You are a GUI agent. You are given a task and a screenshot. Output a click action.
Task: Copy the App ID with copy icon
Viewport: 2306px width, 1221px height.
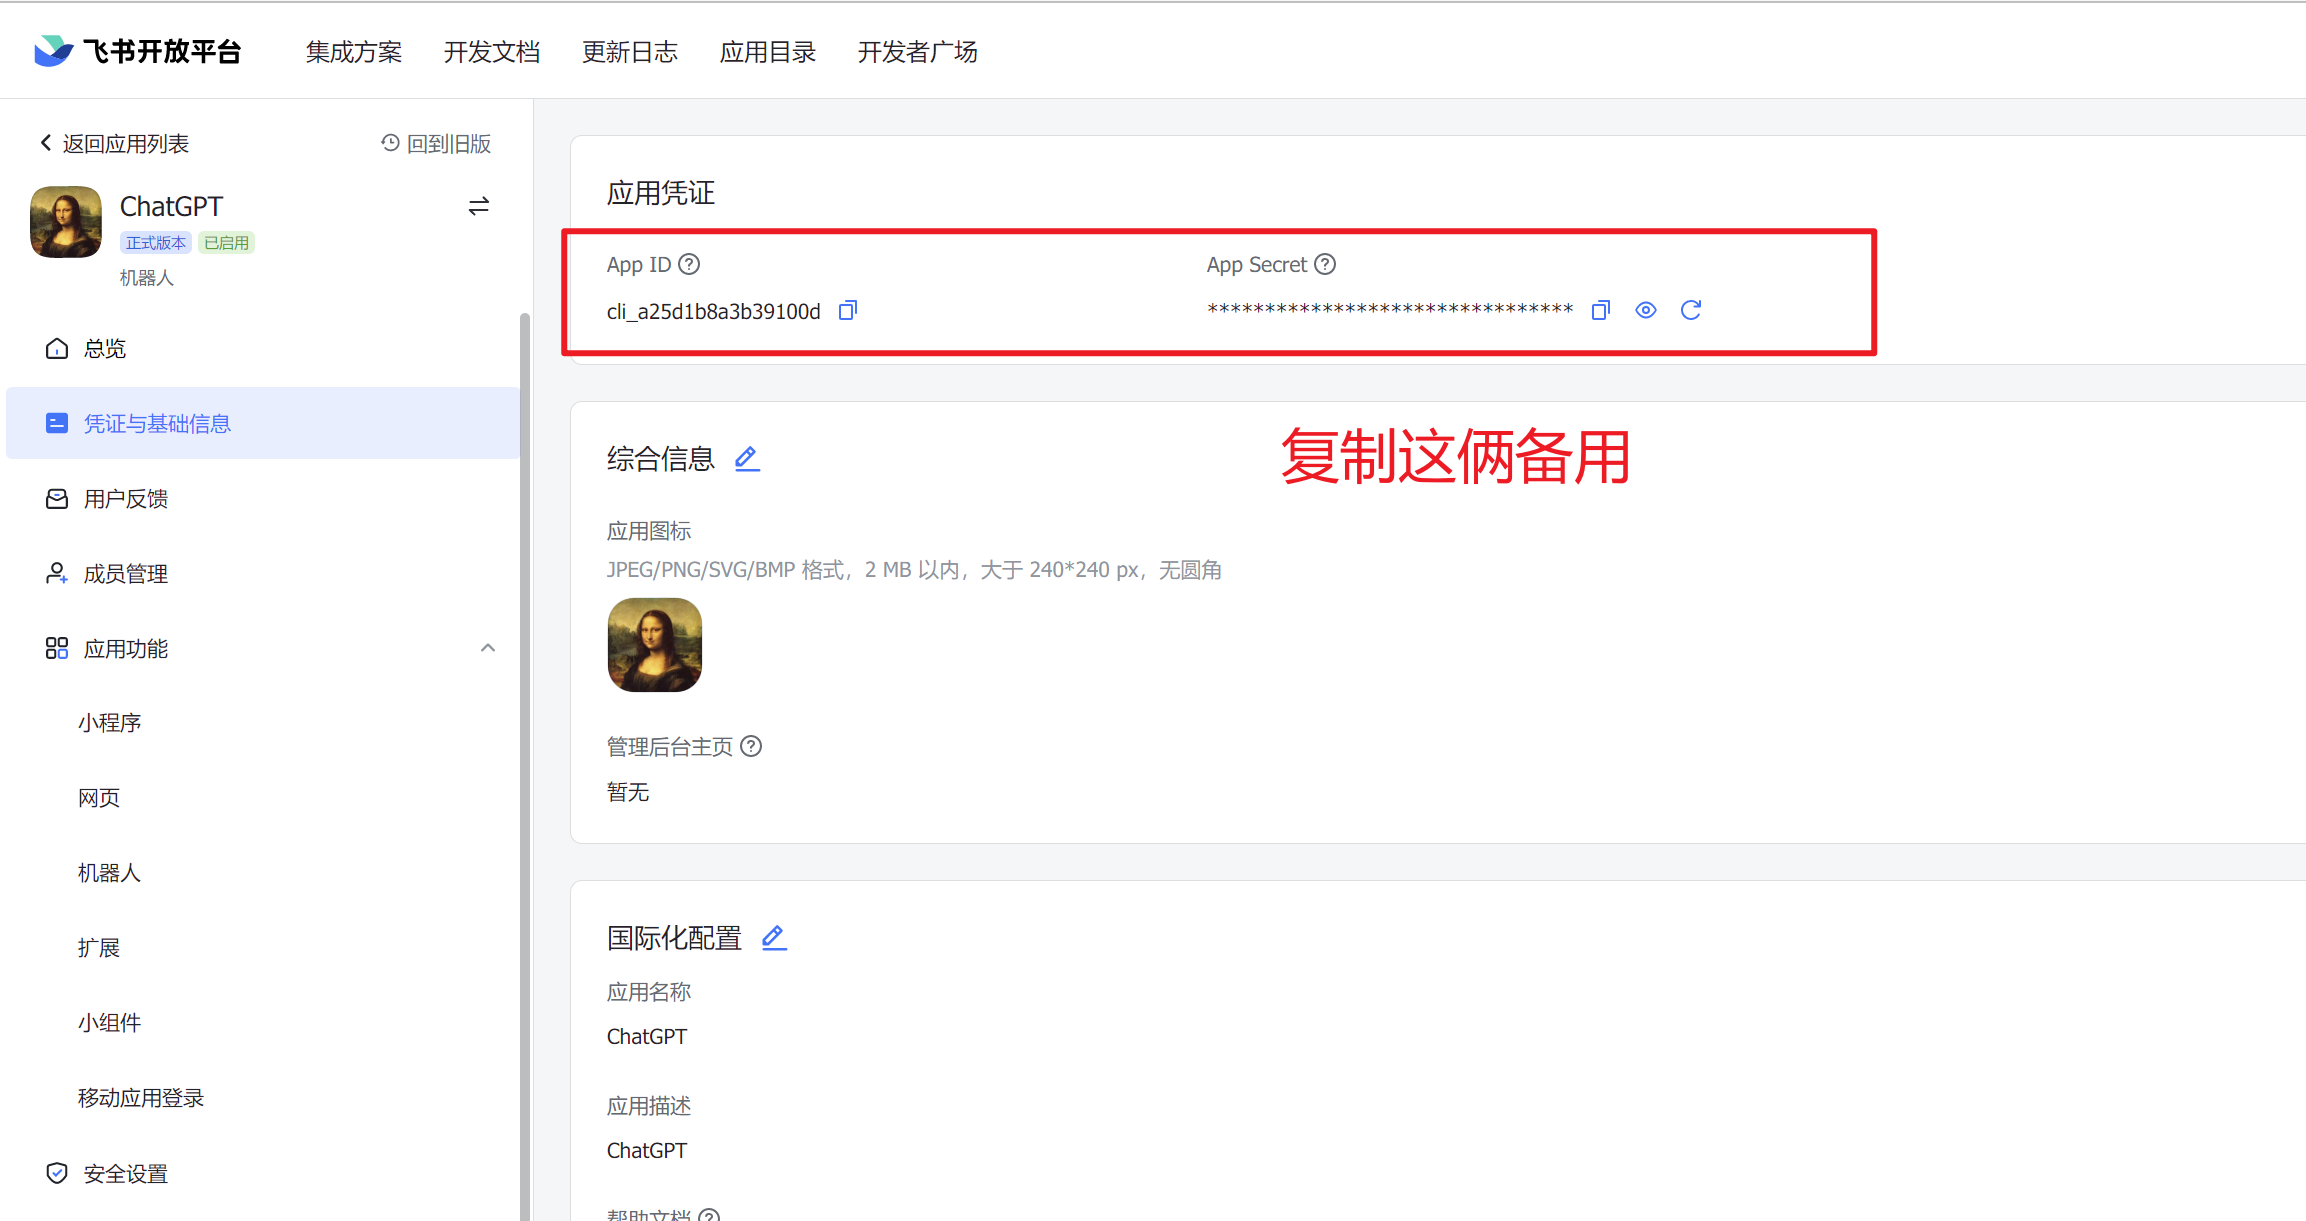tap(848, 310)
